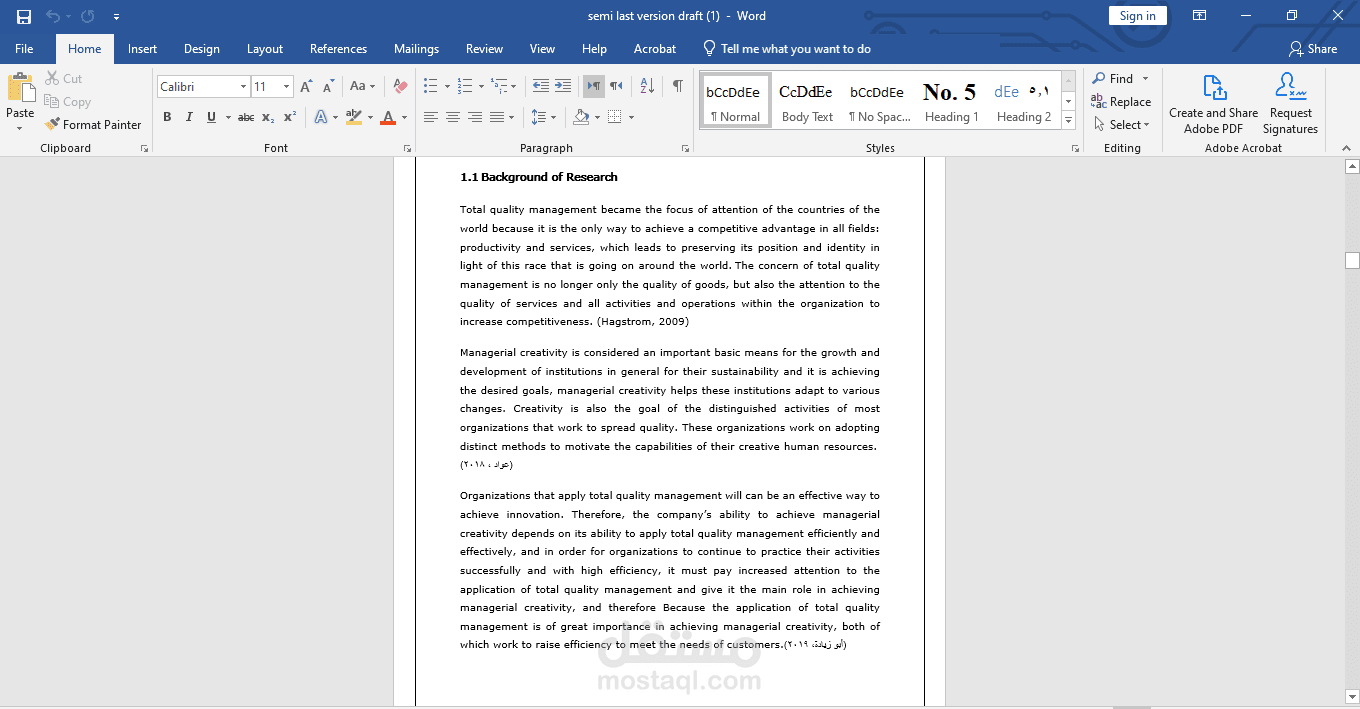The height and width of the screenshot is (709, 1360).
Task: Toggle right-to-left text direction
Action: [616, 86]
